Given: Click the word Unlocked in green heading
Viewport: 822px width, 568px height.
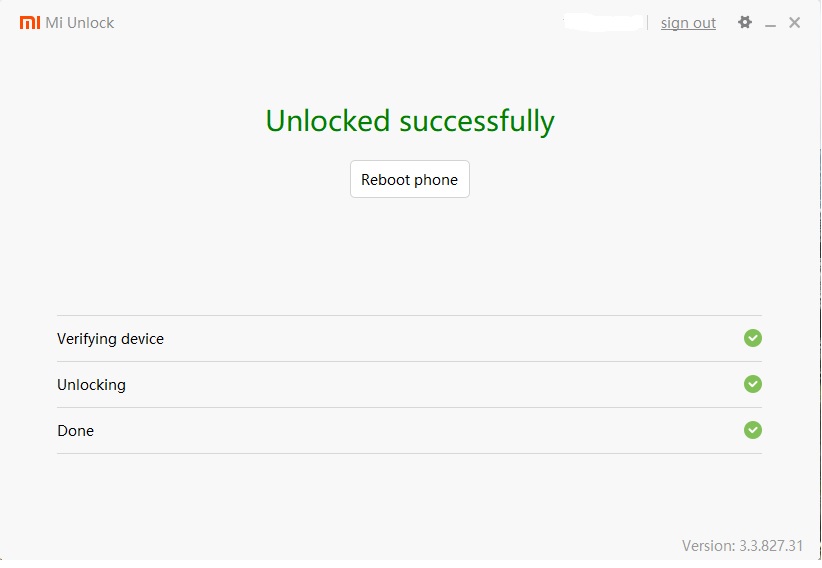Looking at the screenshot, I should pyautogui.click(x=327, y=121).
